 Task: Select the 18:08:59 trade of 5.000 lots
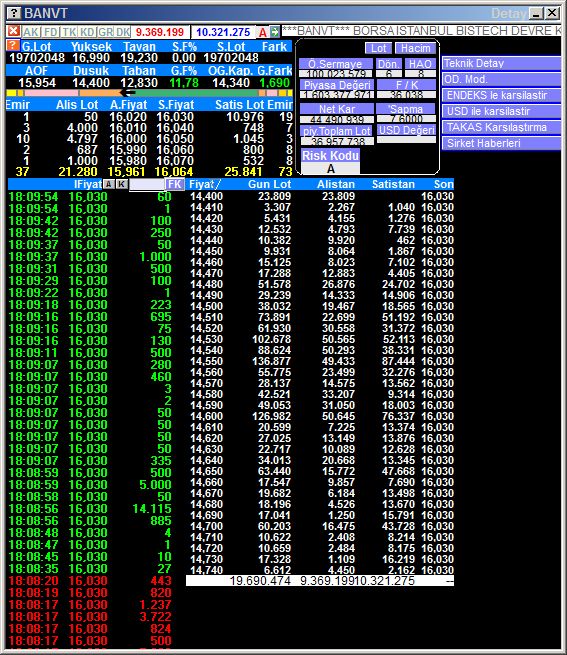(x=90, y=485)
